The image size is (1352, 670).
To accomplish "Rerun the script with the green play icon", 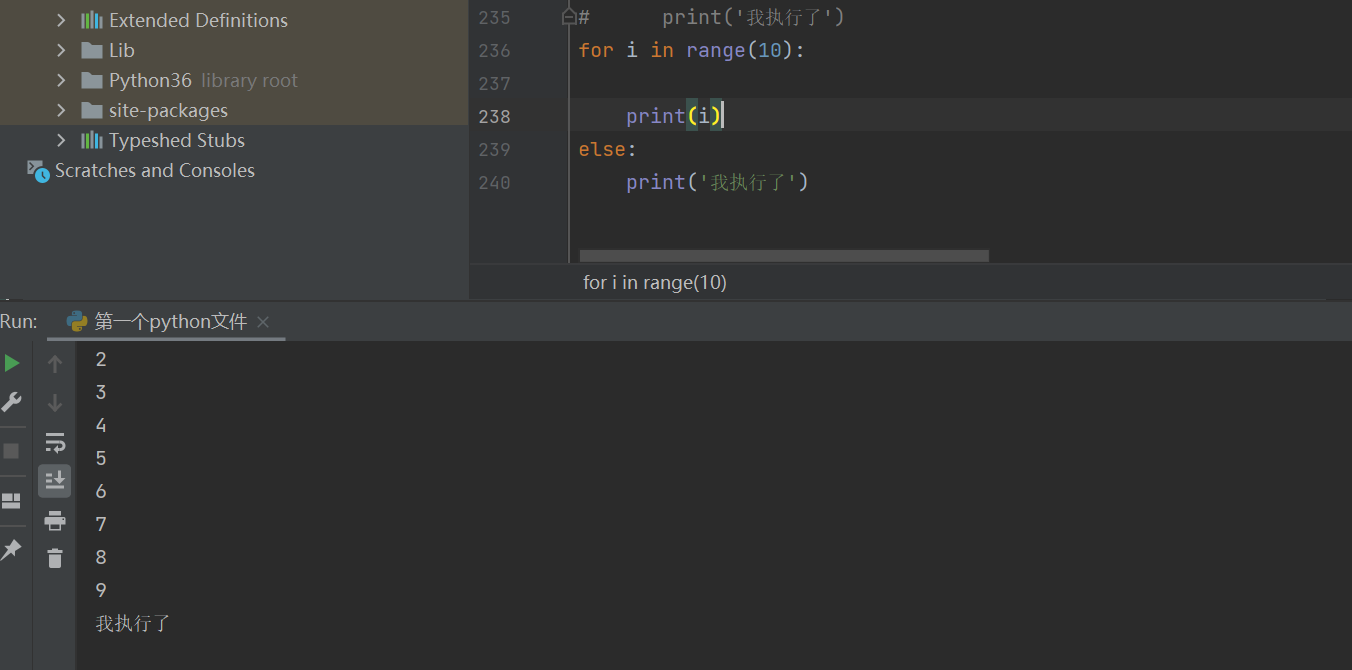I will [12, 363].
